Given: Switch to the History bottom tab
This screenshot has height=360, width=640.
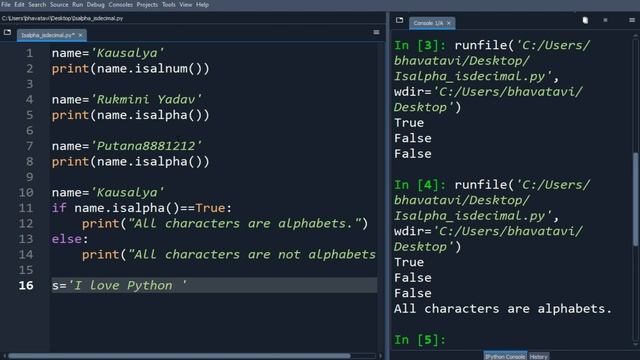Looking at the screenshot, I should pos(538,356).
